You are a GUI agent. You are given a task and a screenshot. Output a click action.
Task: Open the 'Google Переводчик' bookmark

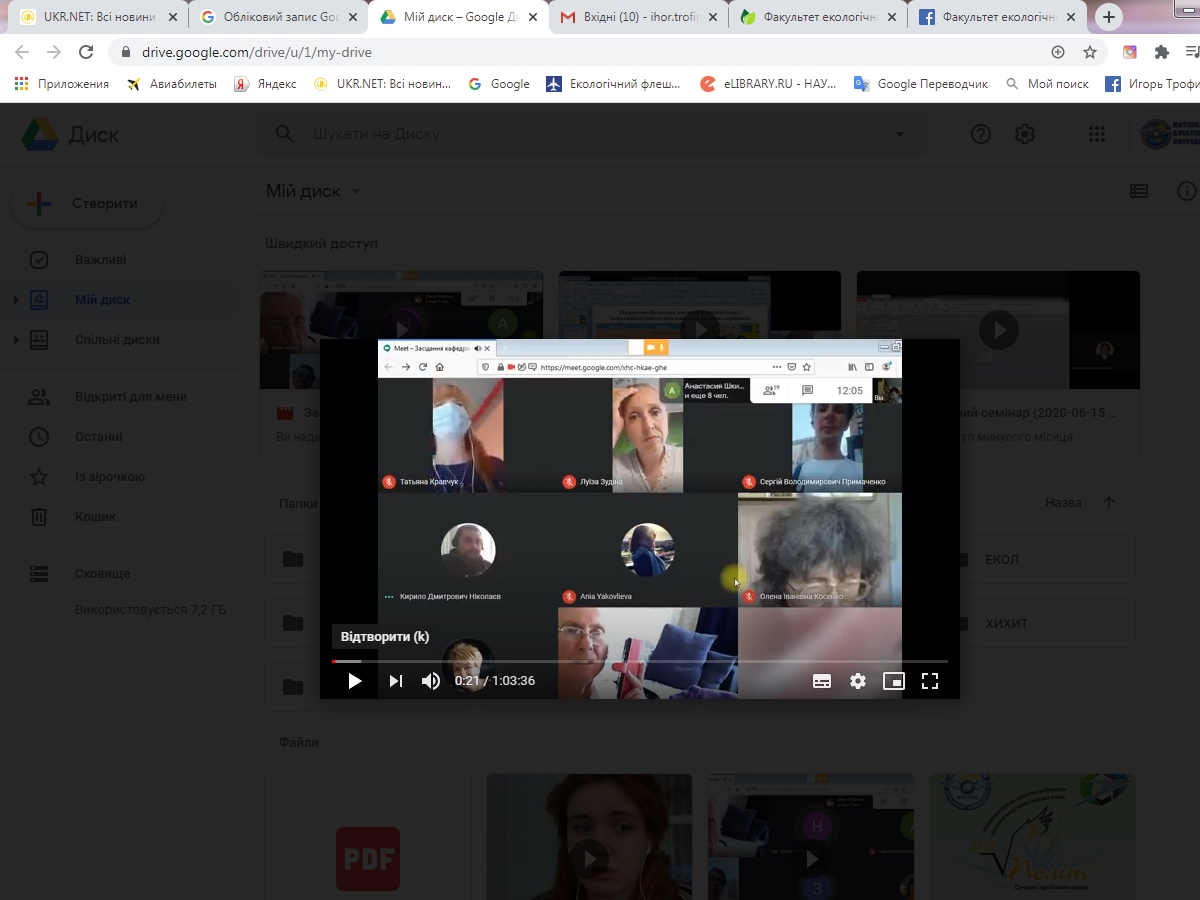point(921,84)
